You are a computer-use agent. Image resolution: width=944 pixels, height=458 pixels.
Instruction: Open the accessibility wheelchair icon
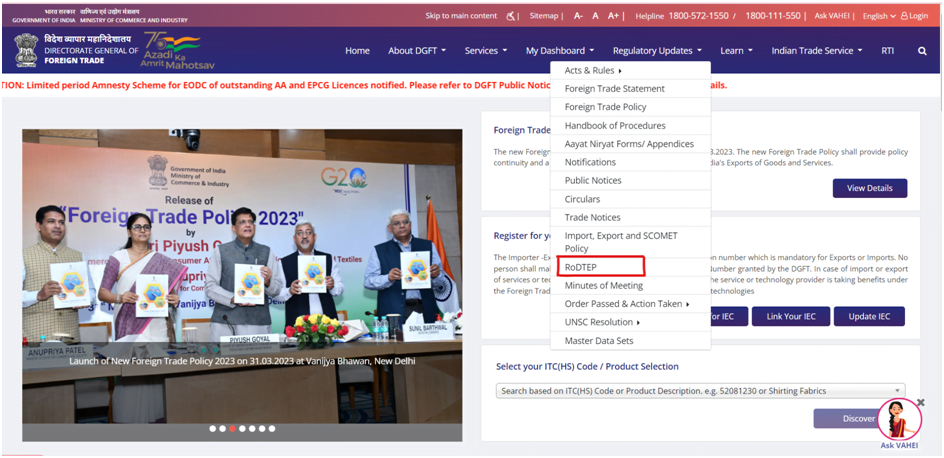[x=513, y=16]
